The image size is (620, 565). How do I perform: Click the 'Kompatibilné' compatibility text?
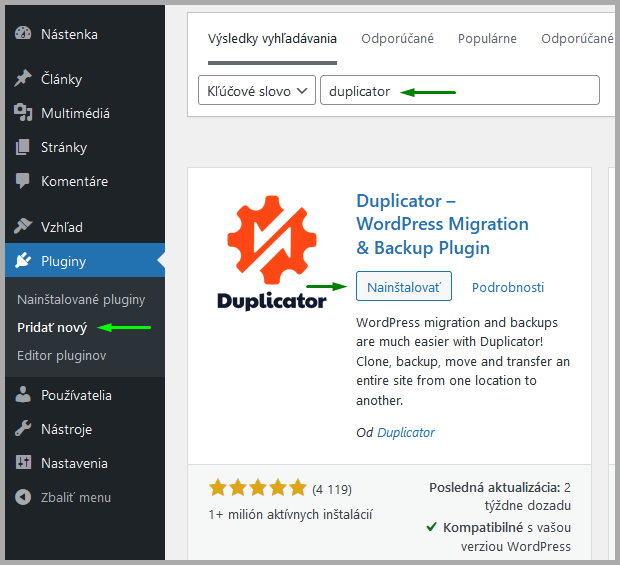(484, 527)
